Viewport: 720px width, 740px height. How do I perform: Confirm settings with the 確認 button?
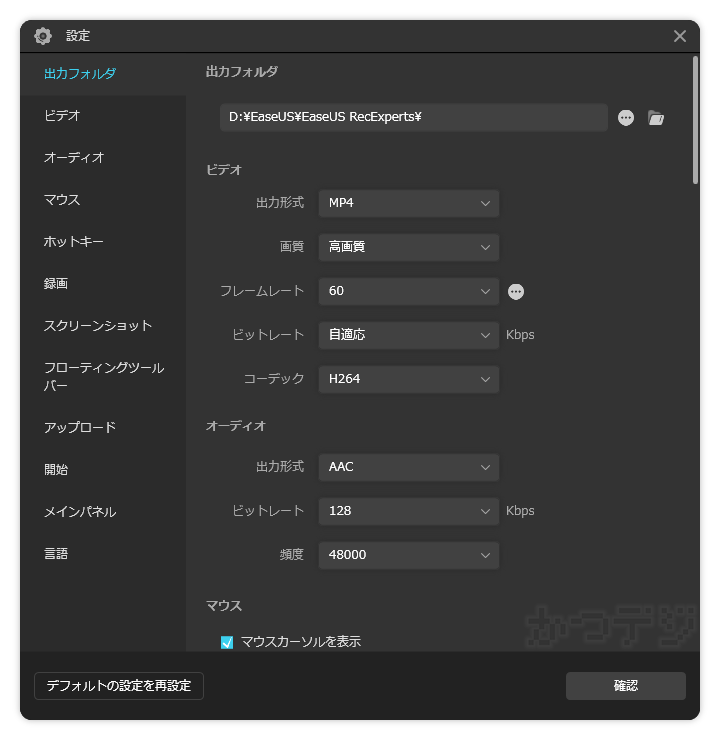click(x=626, y=686)
